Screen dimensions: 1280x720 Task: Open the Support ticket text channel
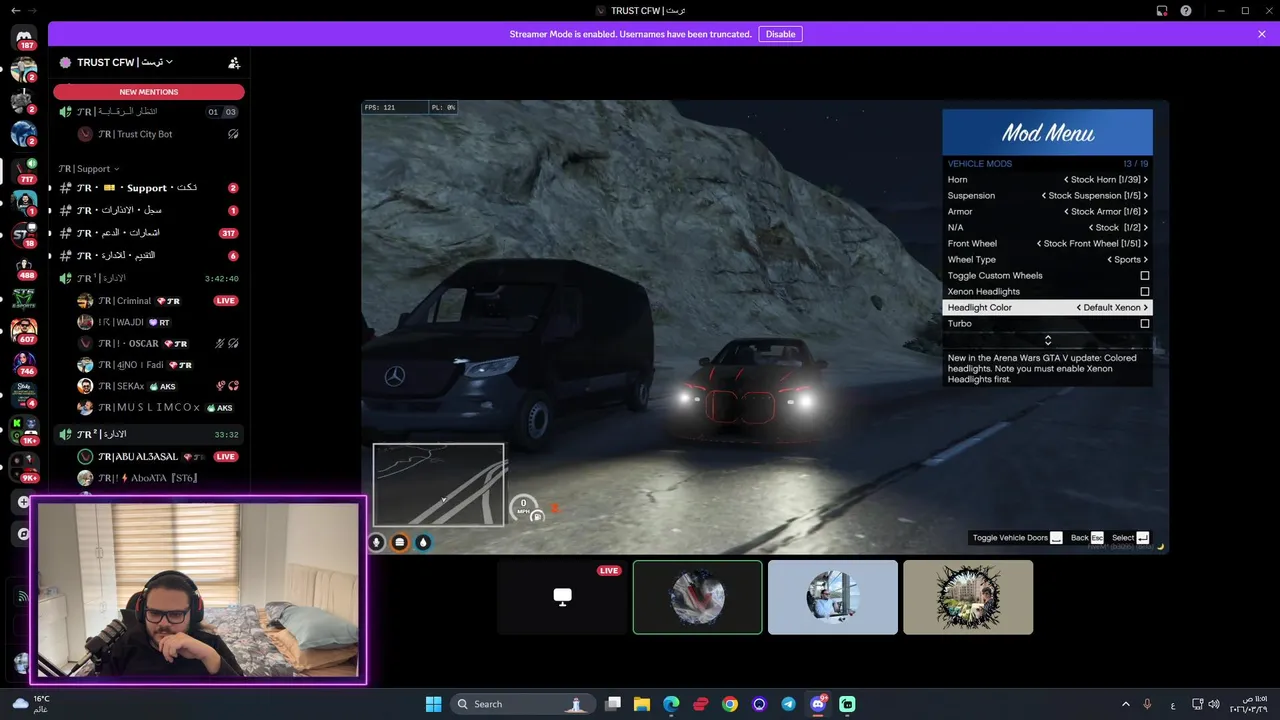click(x=148, y=188)
